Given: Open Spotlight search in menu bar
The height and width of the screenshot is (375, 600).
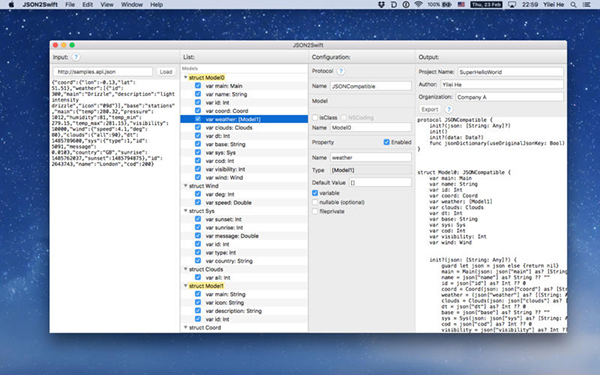Looking at the screenshot, I should (x=573, y=5).
